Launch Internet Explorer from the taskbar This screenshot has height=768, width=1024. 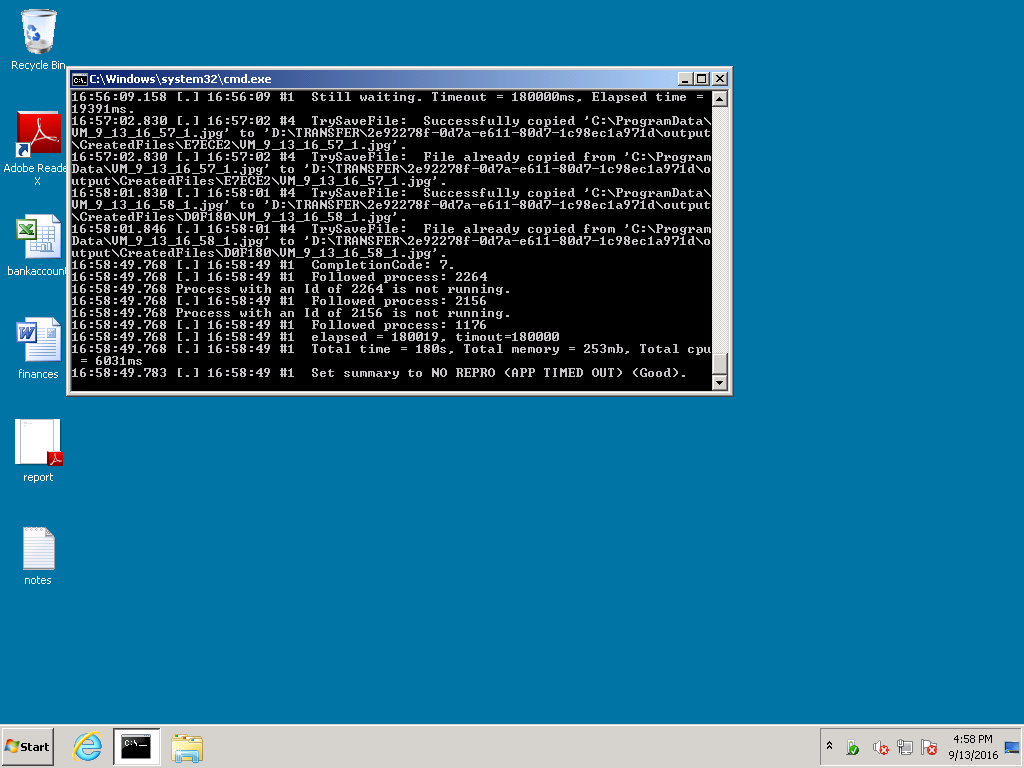(88, 746)
